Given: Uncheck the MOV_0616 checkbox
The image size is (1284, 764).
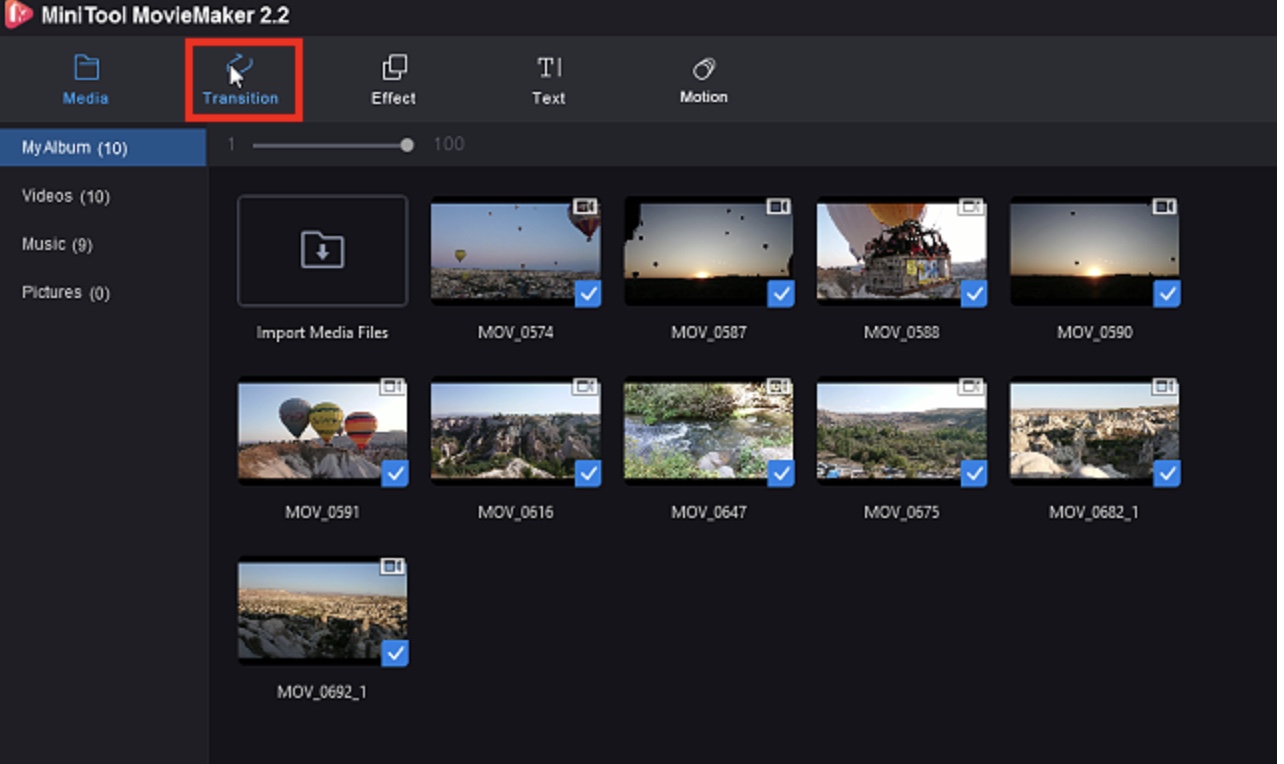Looking at the screenshot, I should 588,473.
